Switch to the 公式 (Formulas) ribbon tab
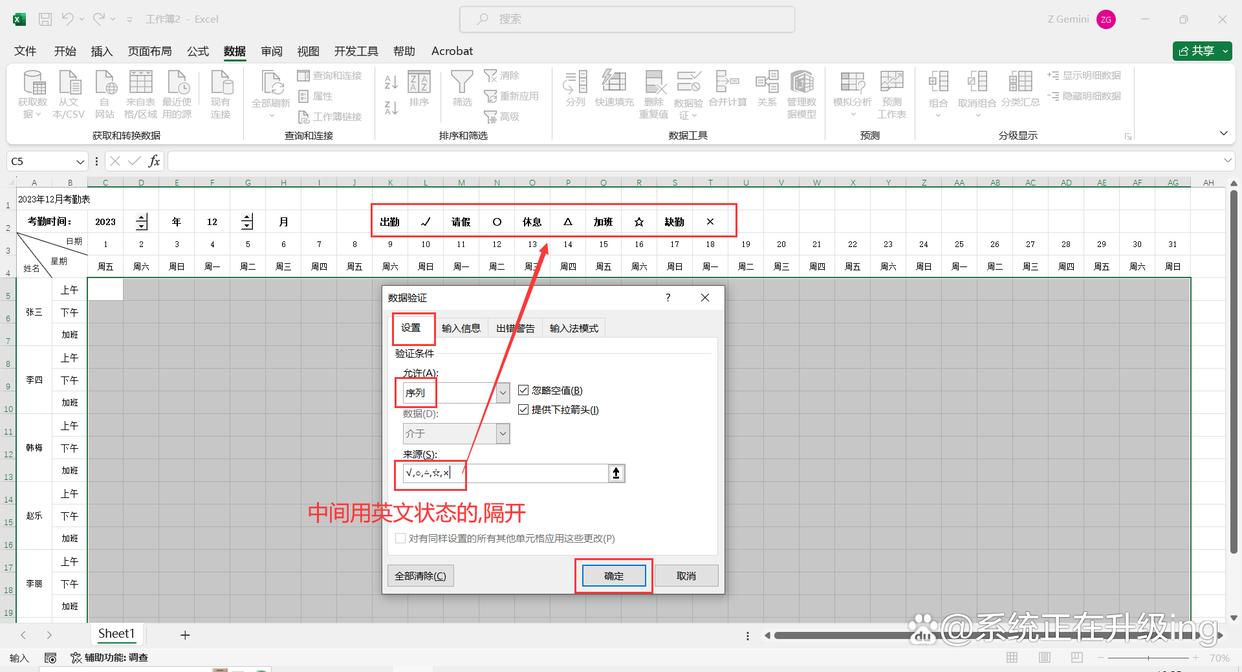This screenshot has height=672, width=1242. (198, 51)
